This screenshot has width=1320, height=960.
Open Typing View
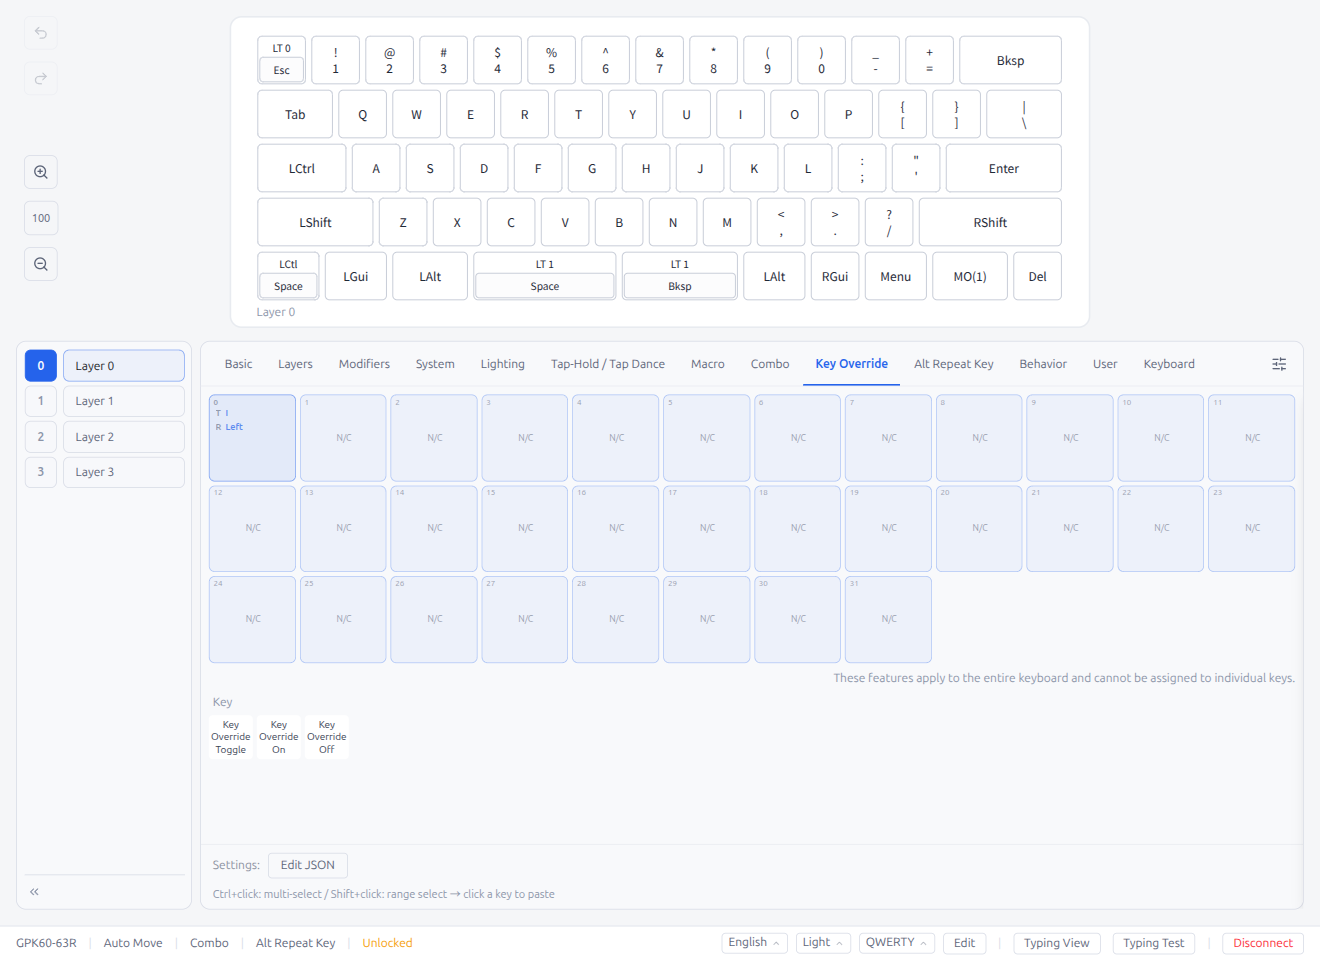click(1057, 943)
